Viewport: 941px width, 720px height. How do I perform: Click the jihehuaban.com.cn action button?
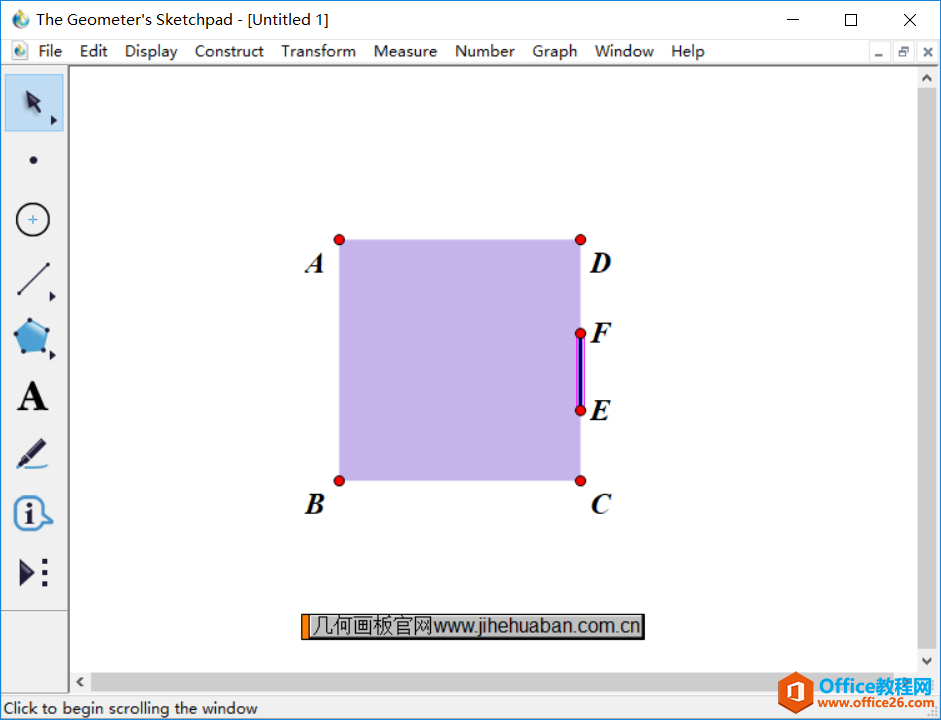point(473,626)
